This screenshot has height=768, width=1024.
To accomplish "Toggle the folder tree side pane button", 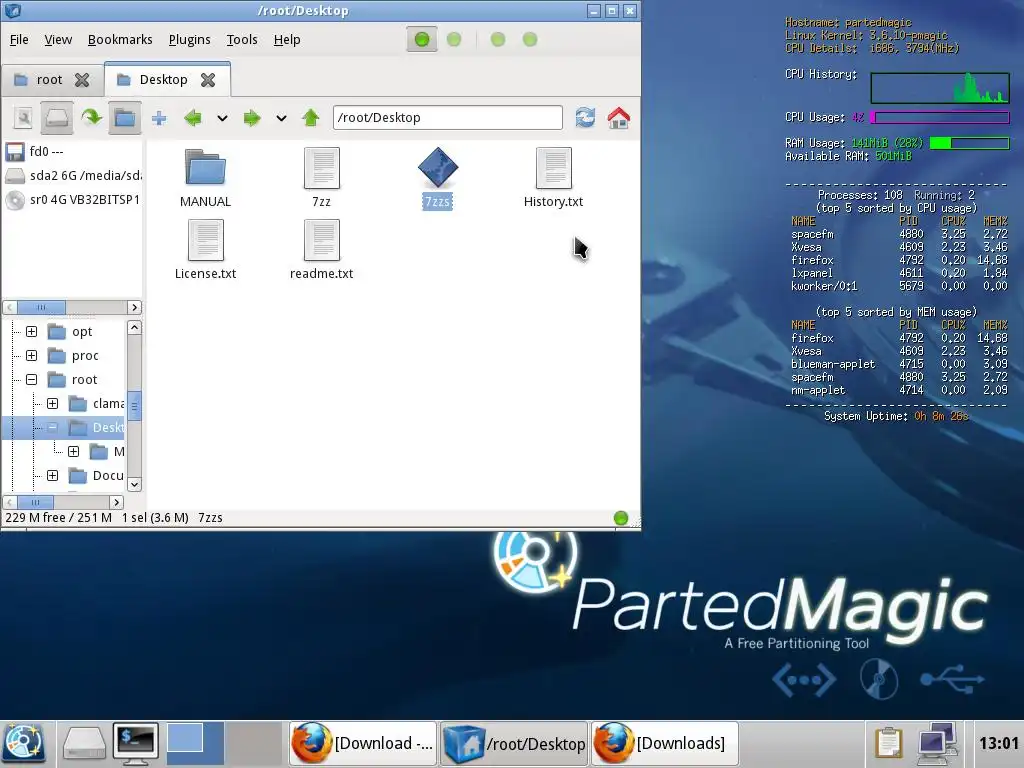I will 125,118.
